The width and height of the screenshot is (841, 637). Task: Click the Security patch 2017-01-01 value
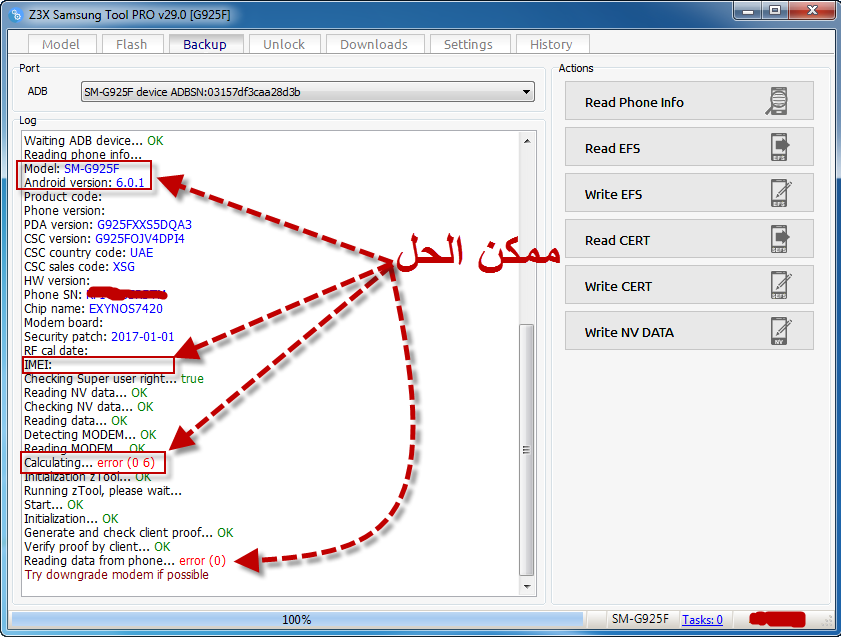click(143, 337)
